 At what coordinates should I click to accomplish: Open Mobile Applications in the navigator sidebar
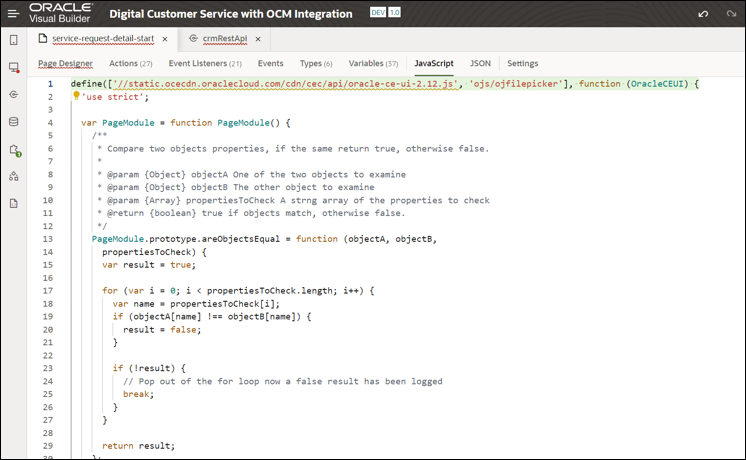14,40
